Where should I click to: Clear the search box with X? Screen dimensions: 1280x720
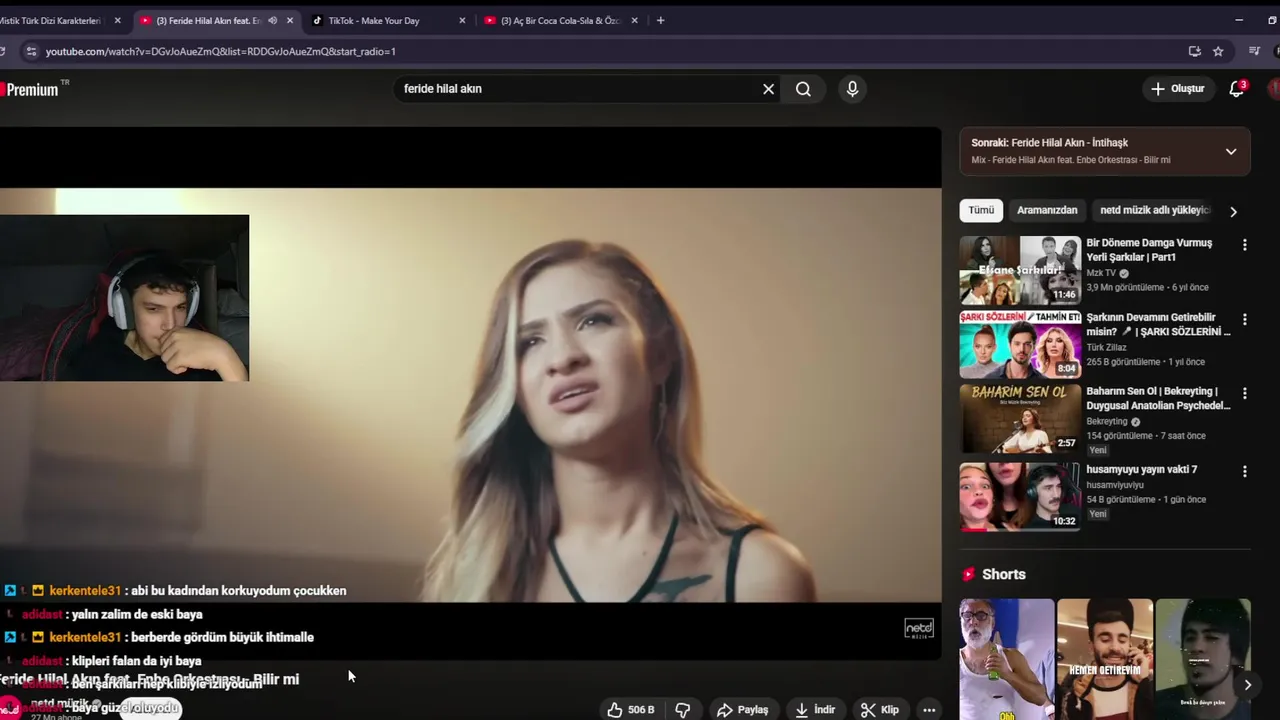point(768,89)
